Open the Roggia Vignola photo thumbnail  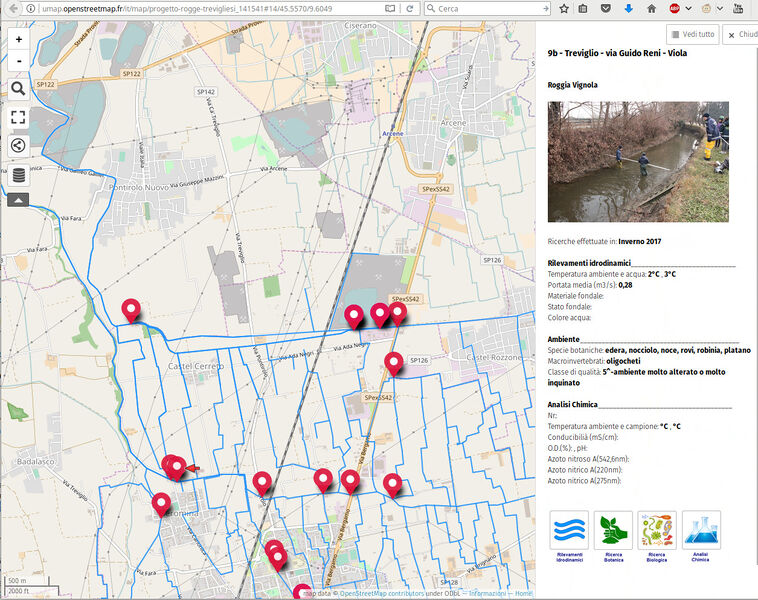[x=638, y=161]
